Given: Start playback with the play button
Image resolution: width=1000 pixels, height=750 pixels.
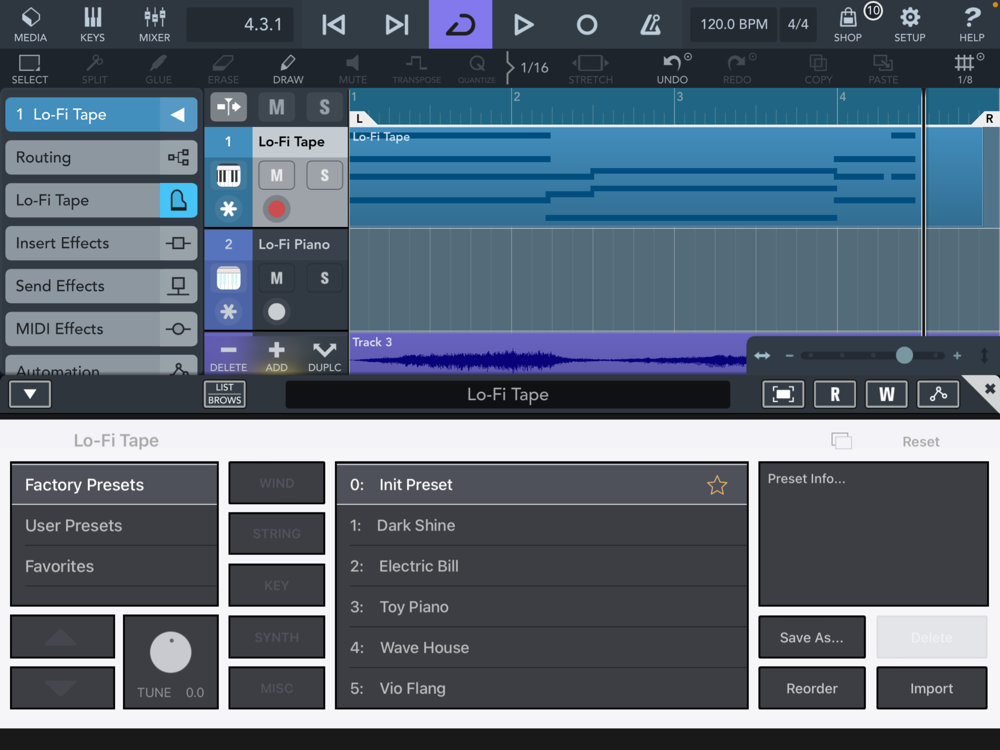Looking at the screenshot, I should click(x=523, y=24).
